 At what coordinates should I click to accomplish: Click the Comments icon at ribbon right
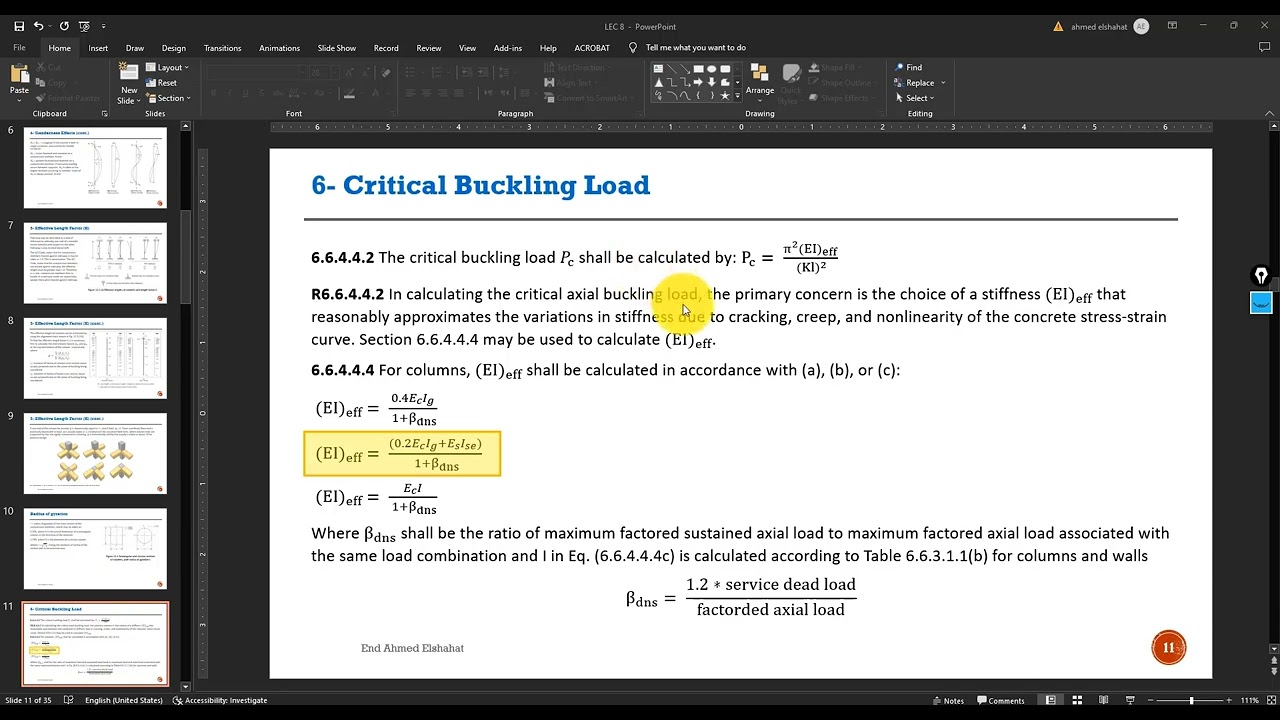click(x=1264, y=48)
